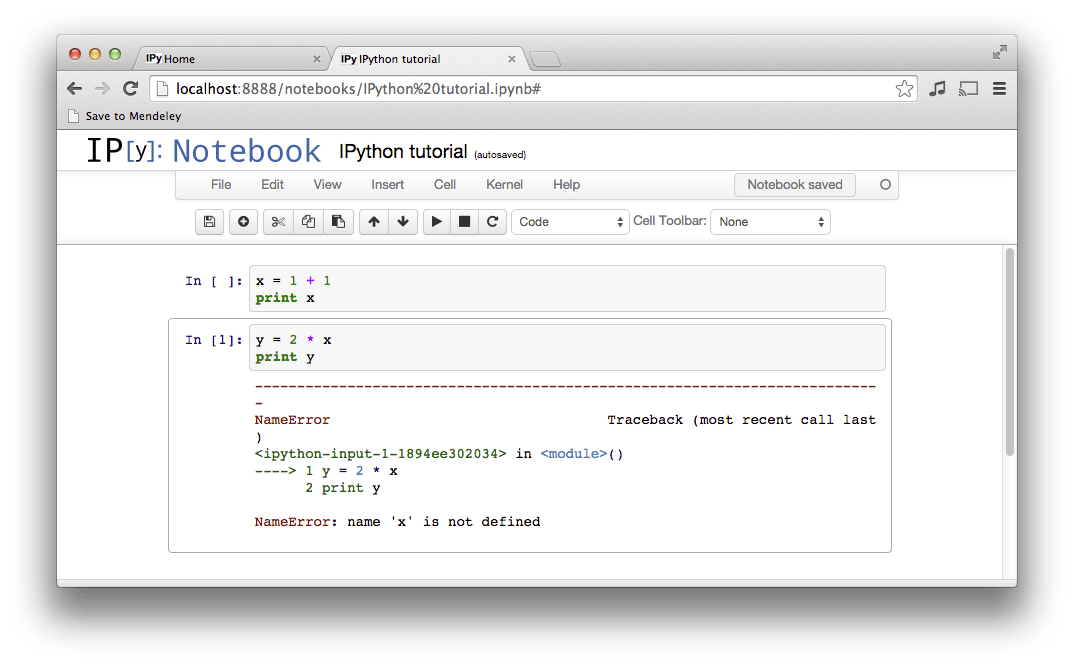This screenshot has width=1074, height=666.
Task: Click the Notebook saved button
Action: click(794, 184)
